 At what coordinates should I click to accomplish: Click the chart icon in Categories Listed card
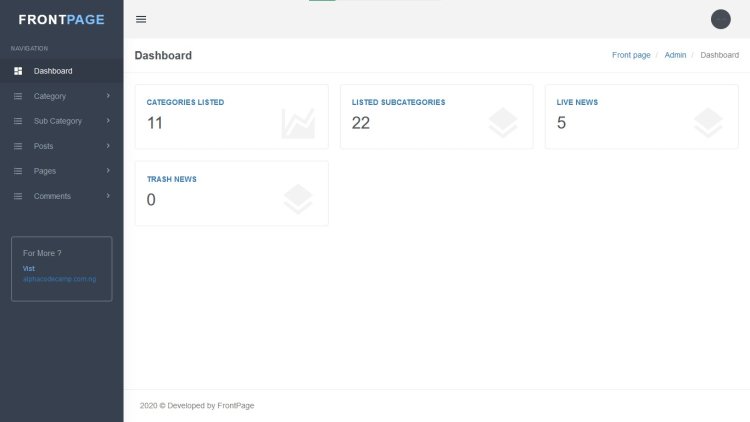(298, 123)
